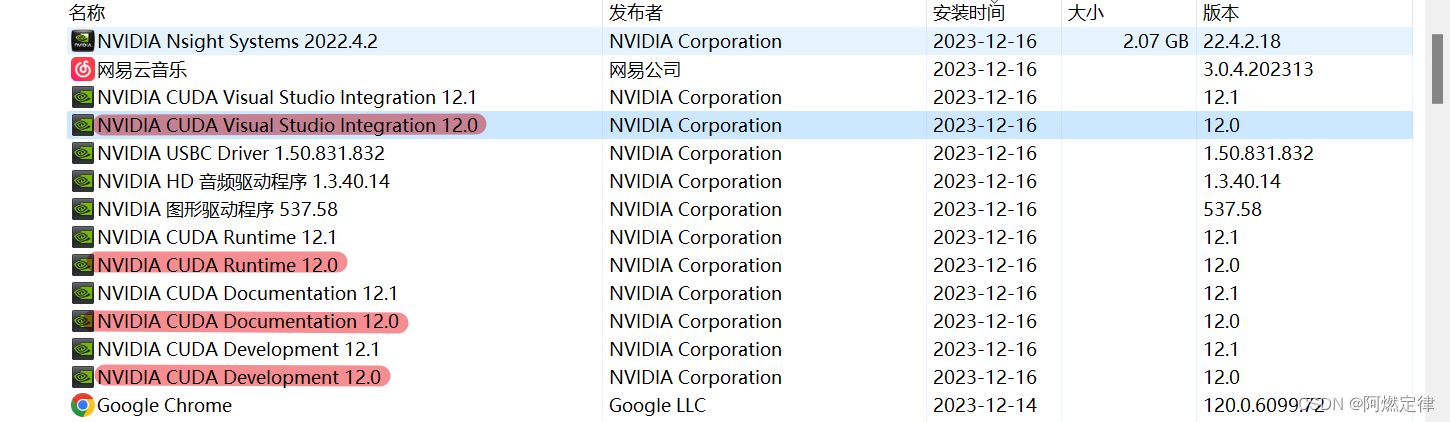The height and width of the screenshot is (422, 1450).
Task: Select NVIDIA CUDA Runtime 12.1 name
Action: [x=217, y=237]
